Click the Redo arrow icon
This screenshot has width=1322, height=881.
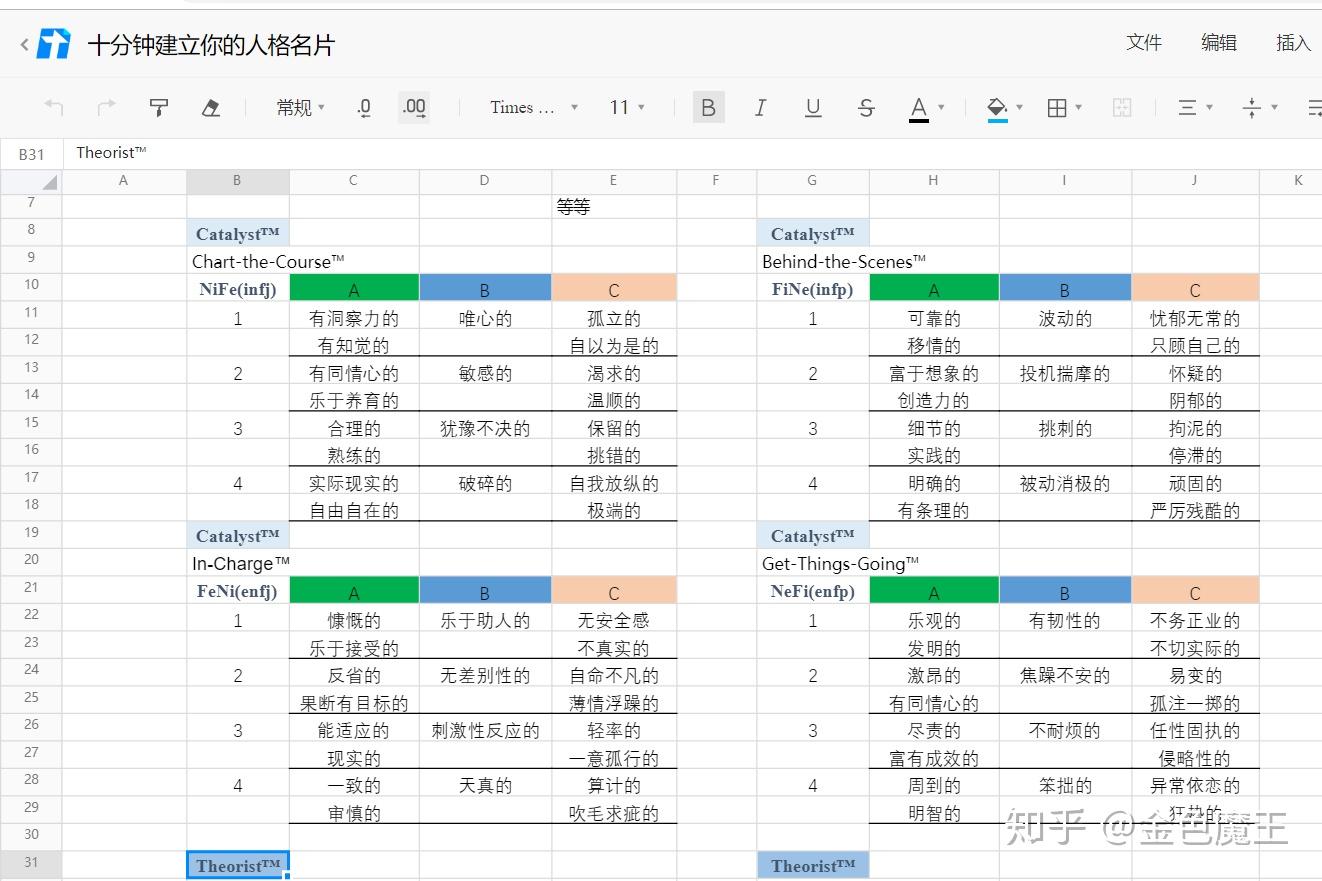pyautogui.click(x=106, y=107)
